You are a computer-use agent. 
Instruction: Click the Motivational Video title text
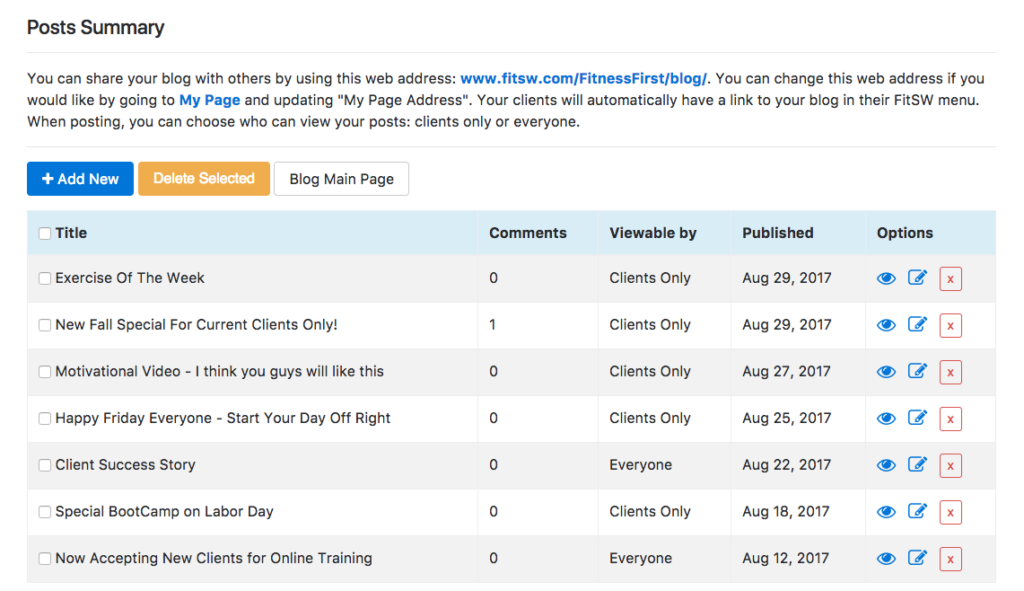(219, 372)
